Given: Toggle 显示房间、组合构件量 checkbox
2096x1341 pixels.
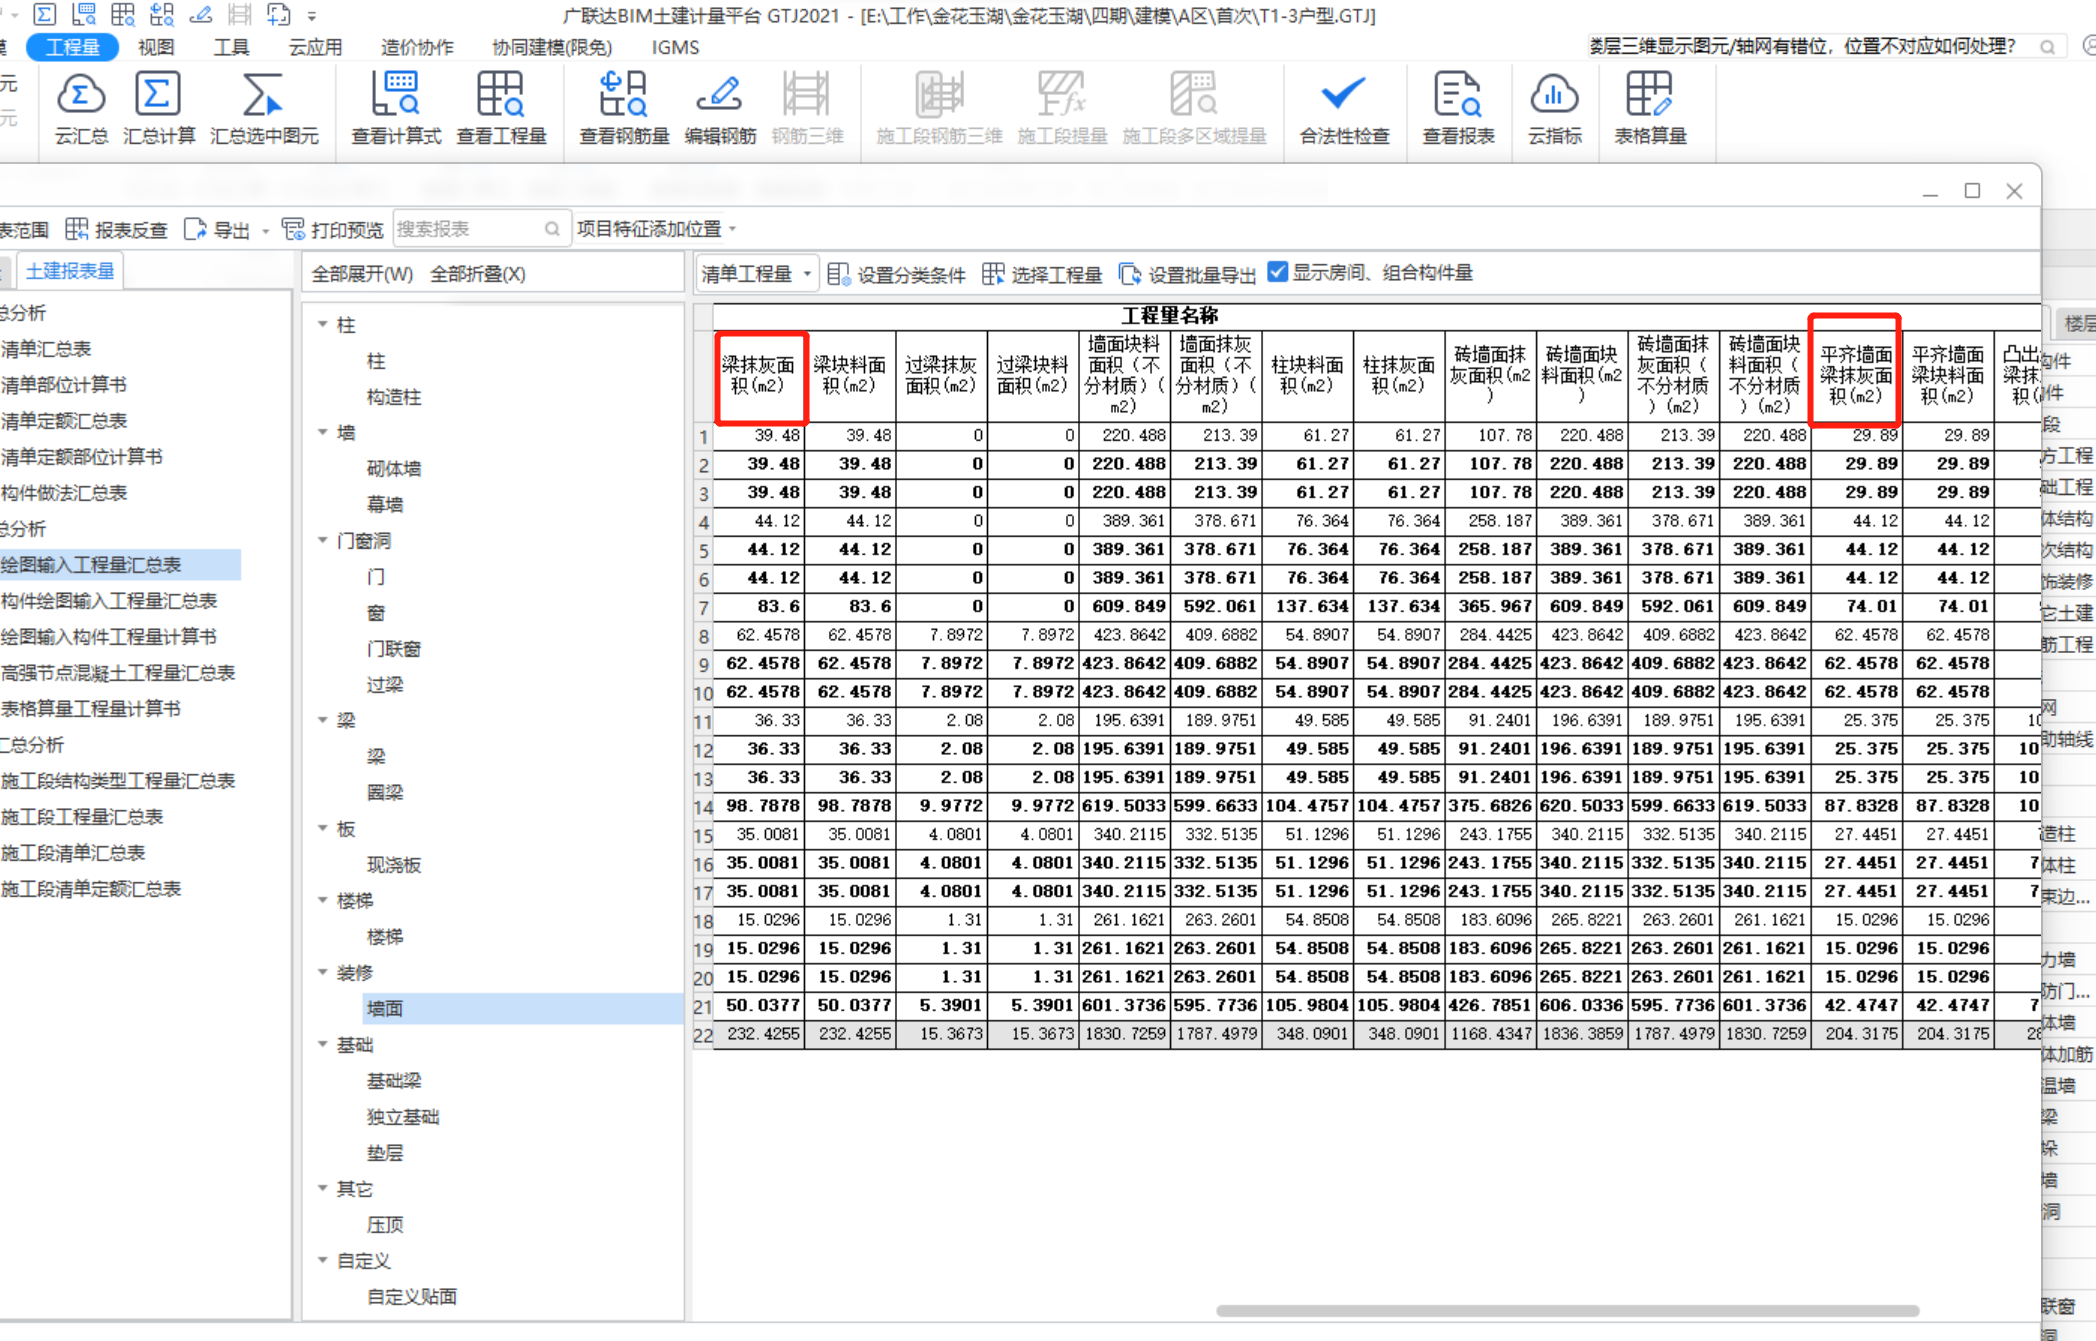Looking at the screenshot, I should (x=1277, y=272).
